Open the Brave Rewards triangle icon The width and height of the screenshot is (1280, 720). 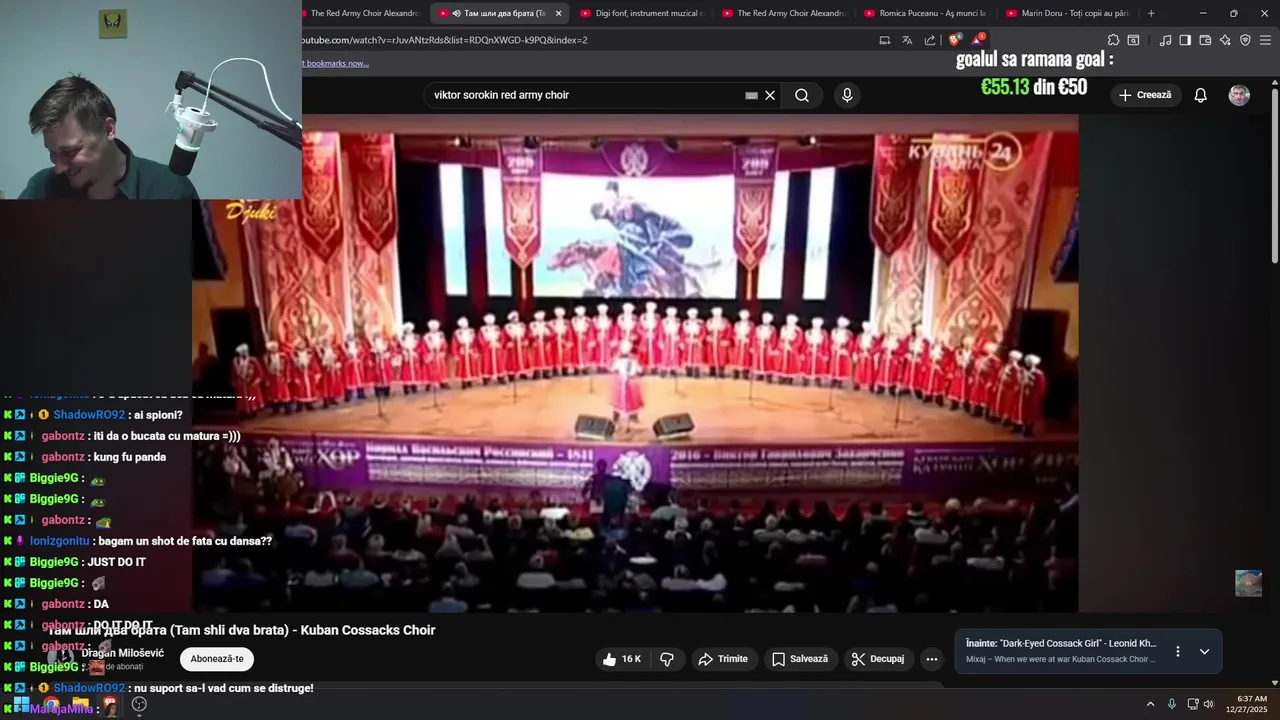pos(978,40)
